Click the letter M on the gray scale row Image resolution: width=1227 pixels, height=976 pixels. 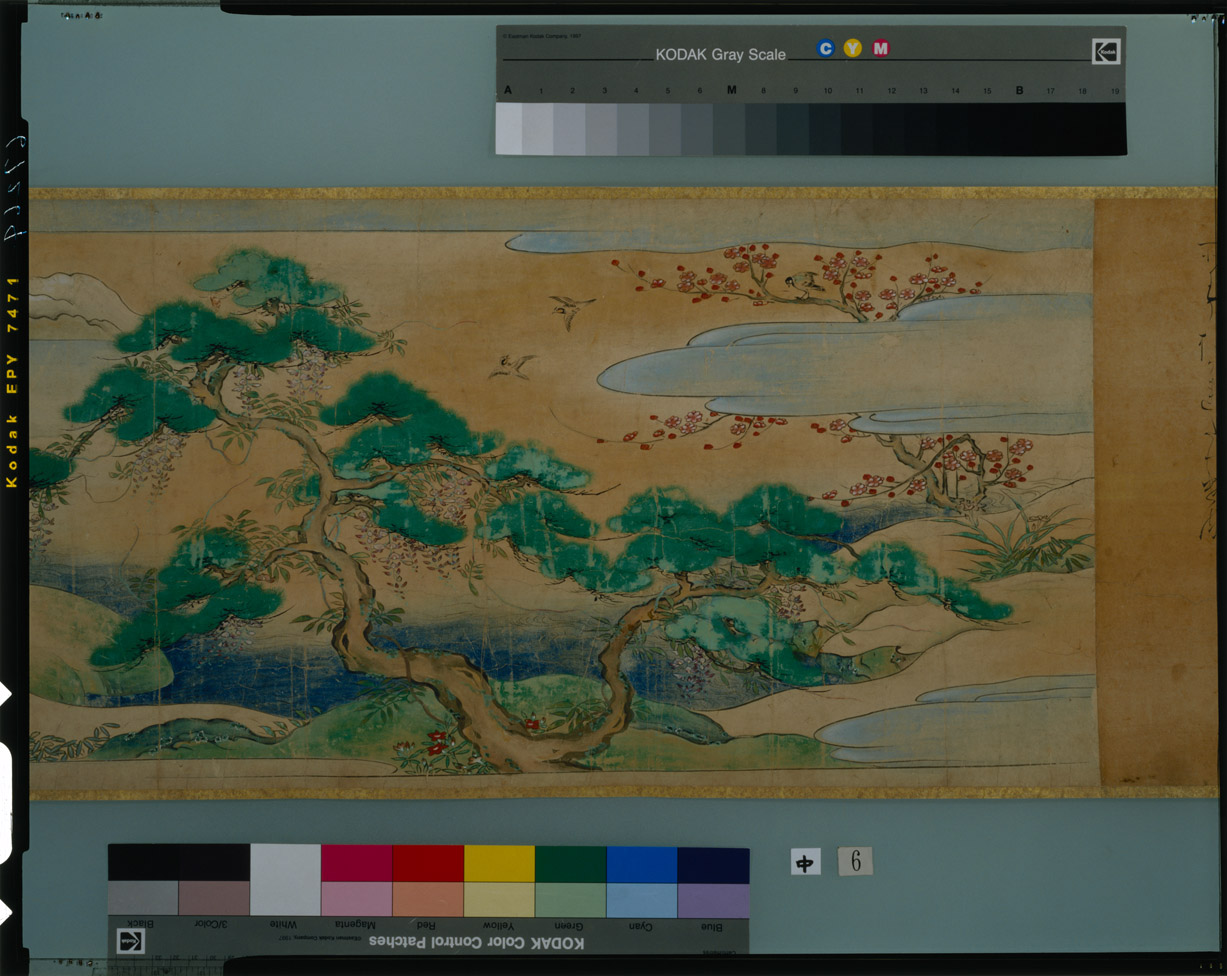[731, 90]
